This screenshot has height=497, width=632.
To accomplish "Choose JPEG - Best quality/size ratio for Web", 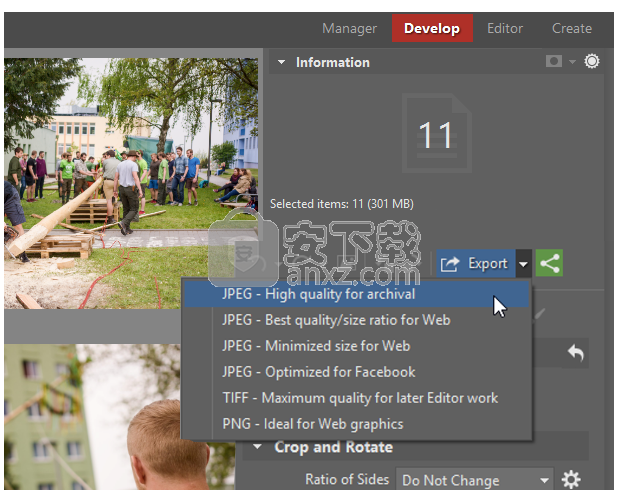I will pyautogui.click(x=356, y=320).
